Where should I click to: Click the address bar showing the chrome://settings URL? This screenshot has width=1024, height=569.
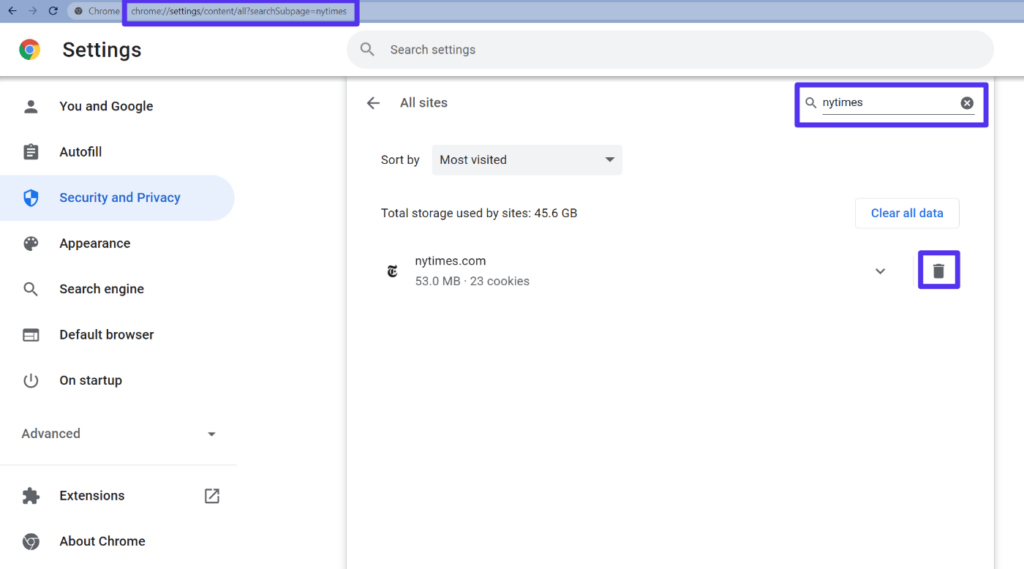tap(239, 11)
